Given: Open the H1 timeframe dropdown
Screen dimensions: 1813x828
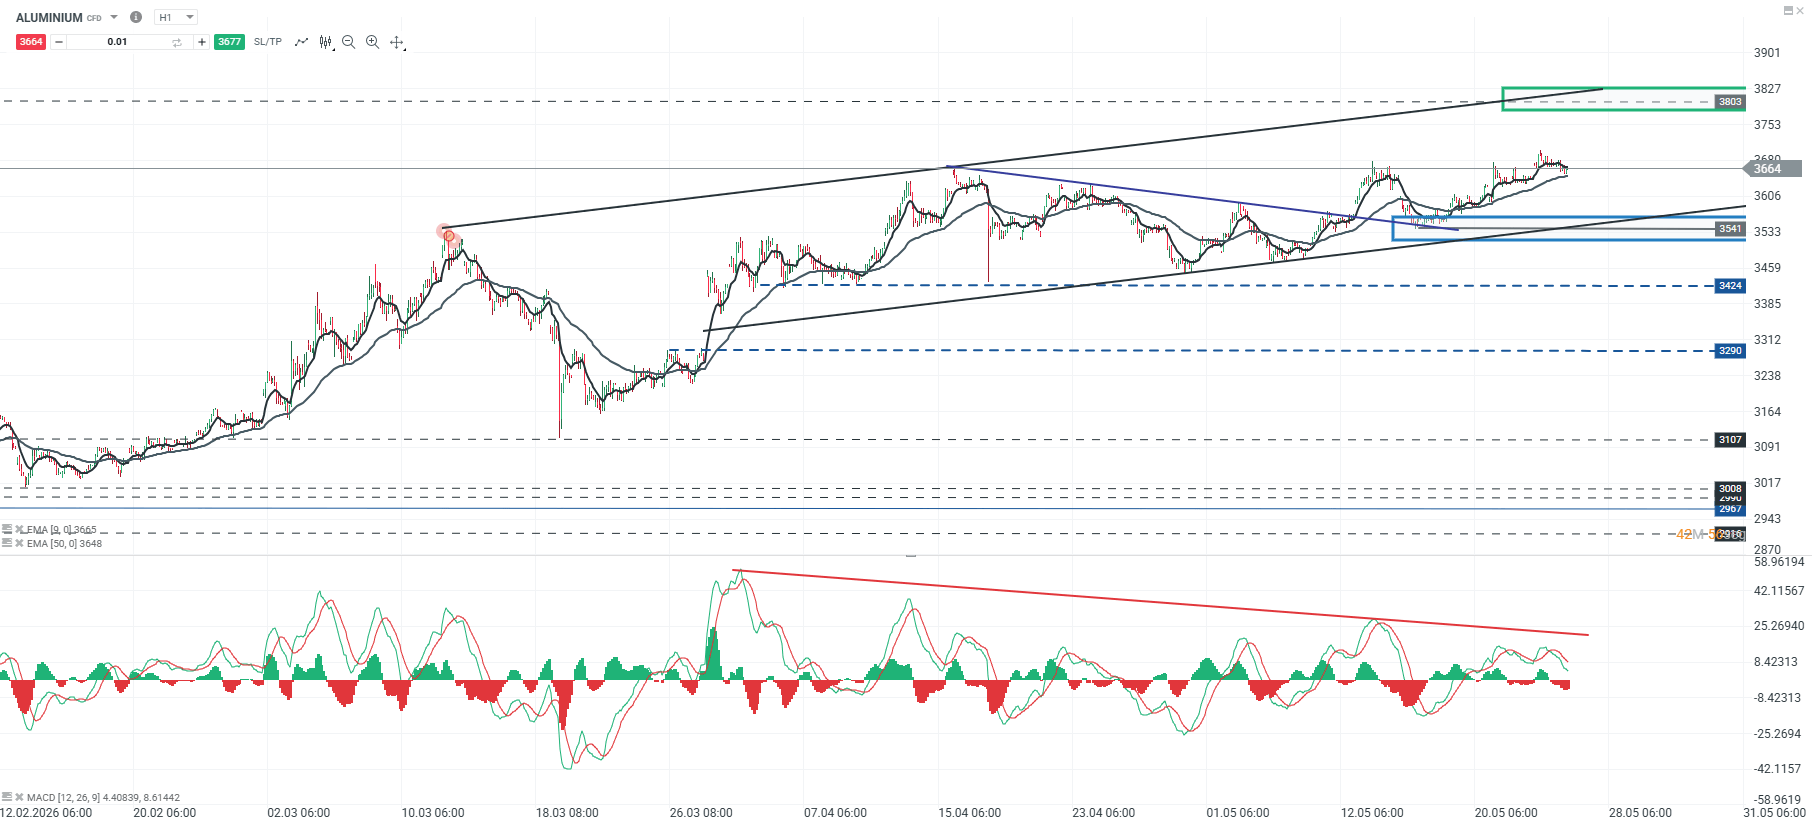Looking at the screenshot, I should [x=177, y=17].
